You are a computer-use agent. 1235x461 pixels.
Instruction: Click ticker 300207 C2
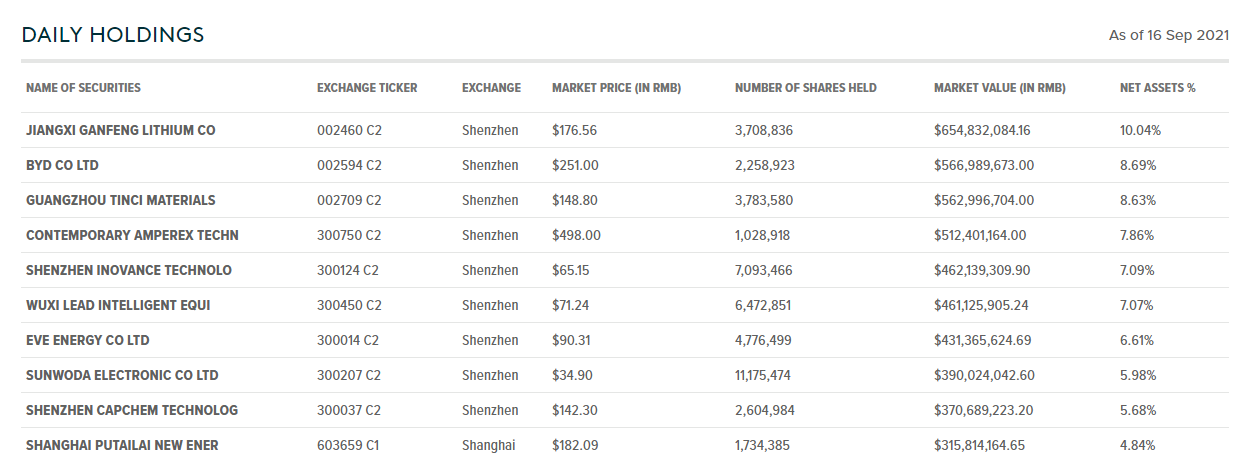pyautogui.click(x=349, y=375)
